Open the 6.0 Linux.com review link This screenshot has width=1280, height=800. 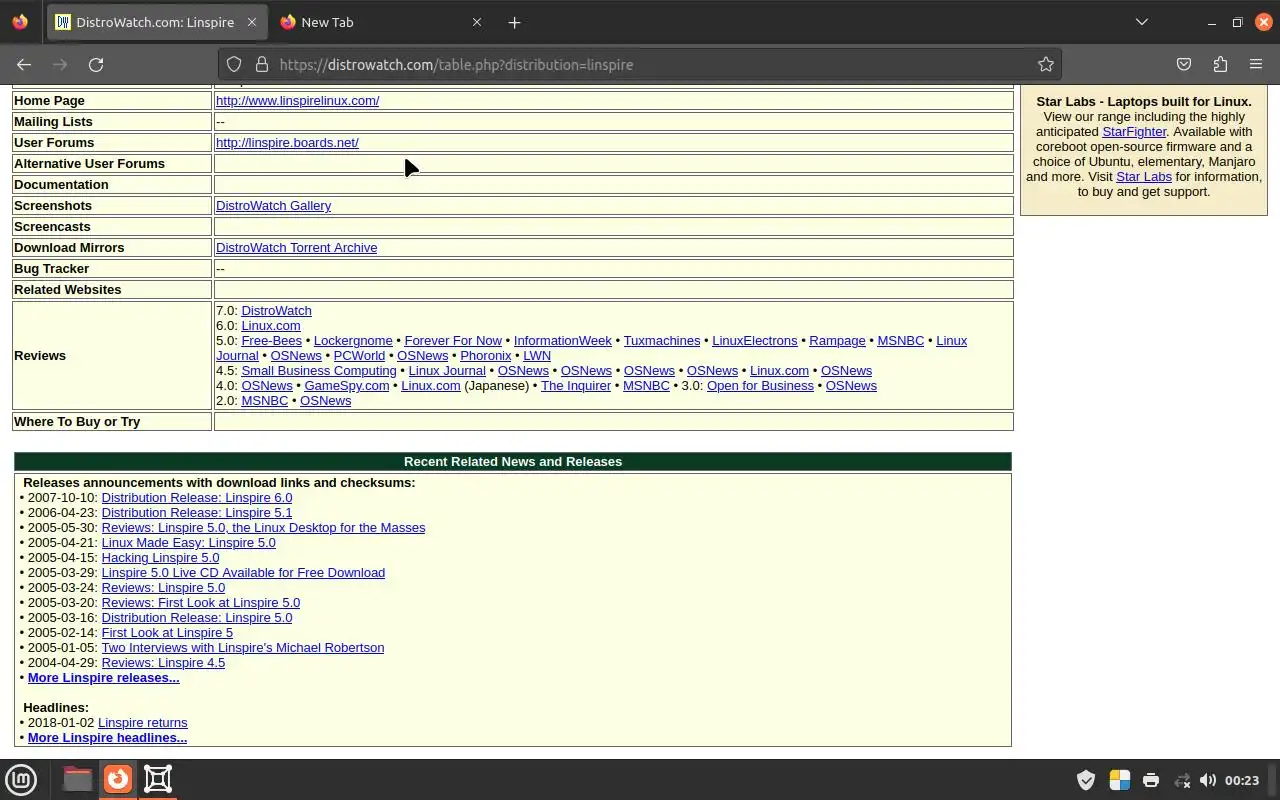click(x=271, y=326)
